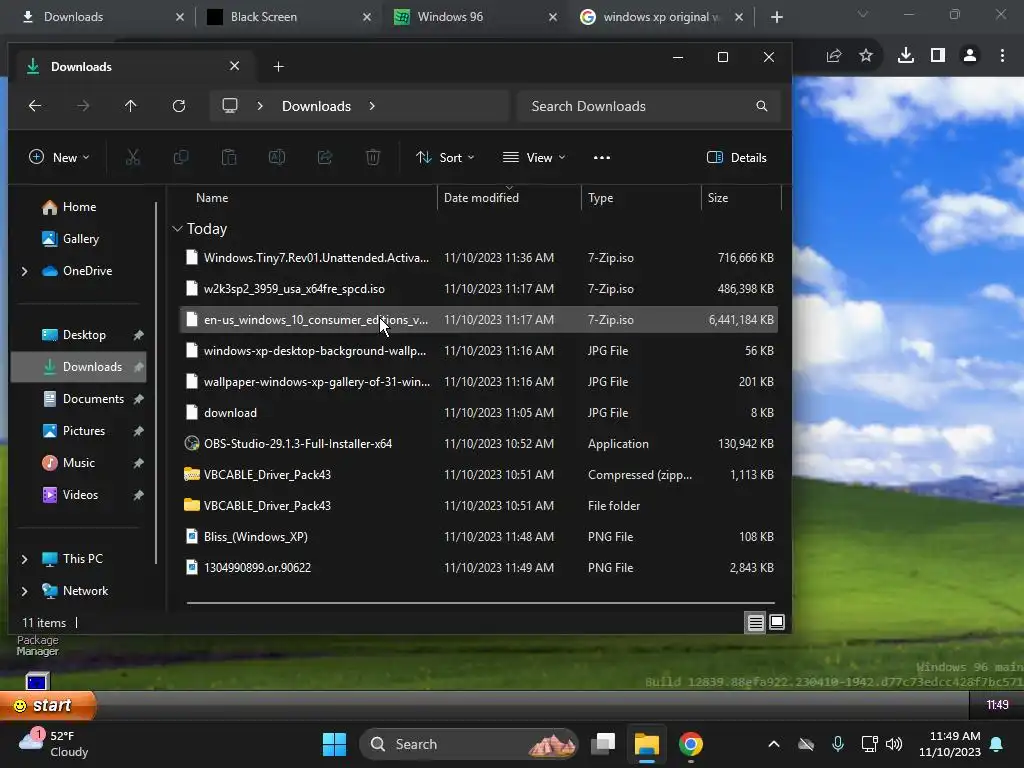Expand This PC tree node
Viewport: 1024px width, 768px height.
pos(24,559)
